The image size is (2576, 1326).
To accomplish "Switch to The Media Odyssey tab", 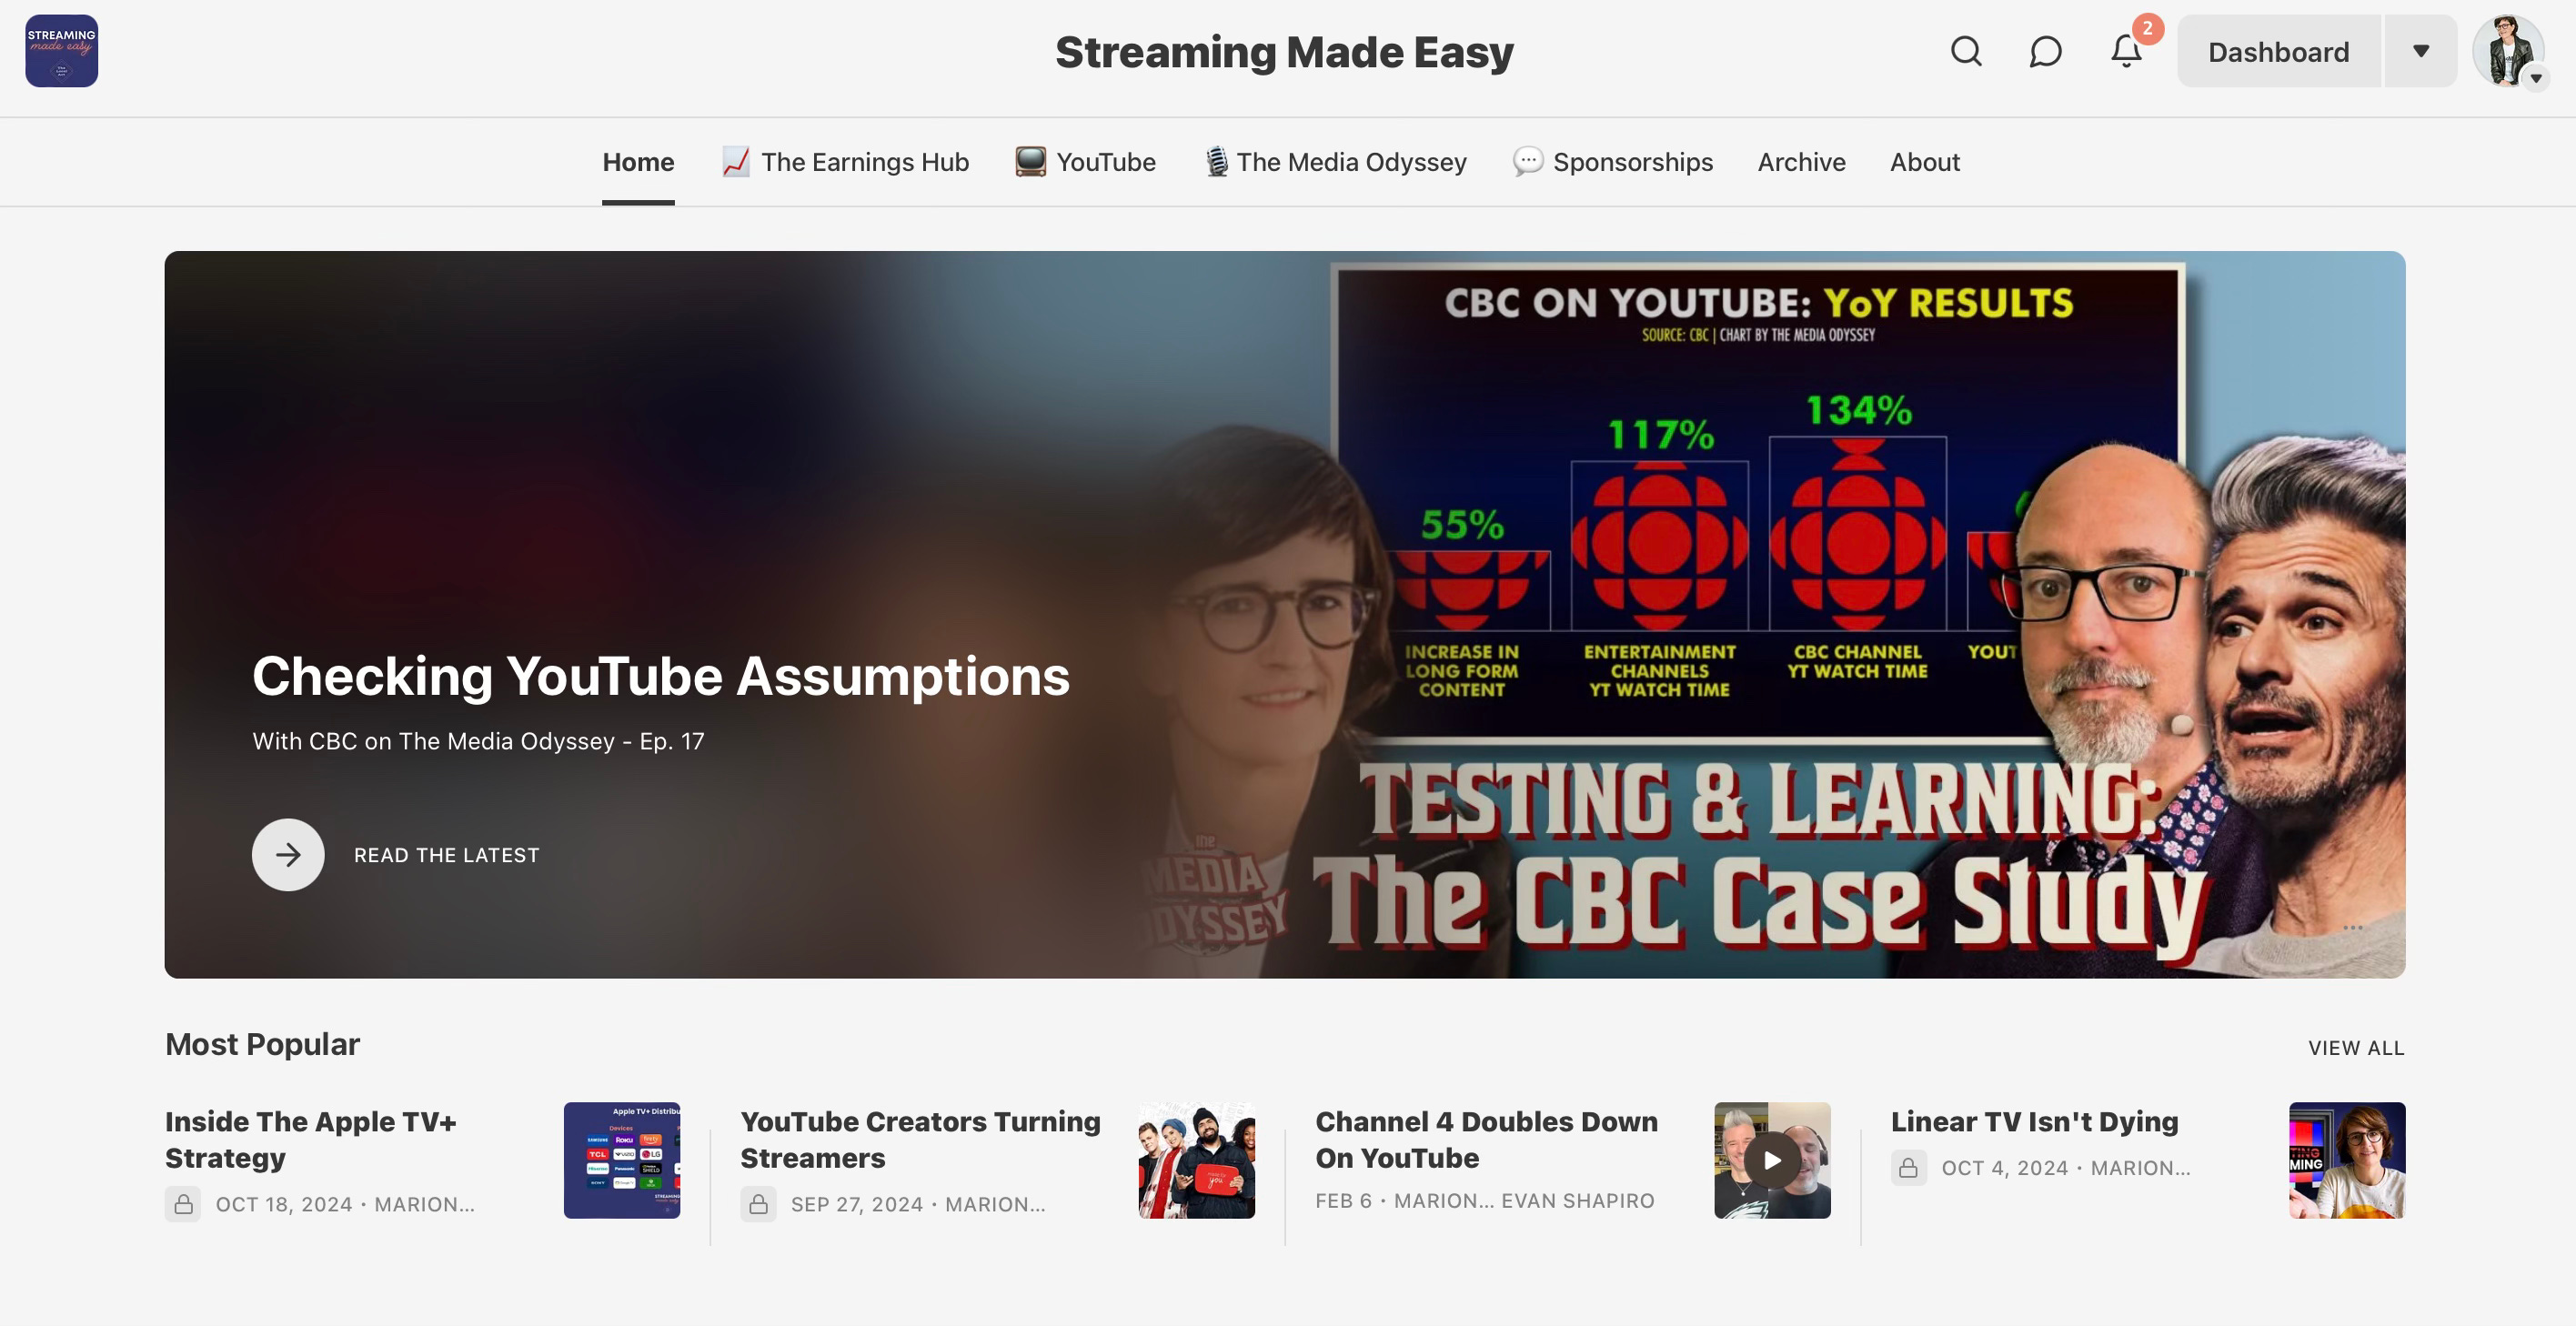I will pos(1336,162).
